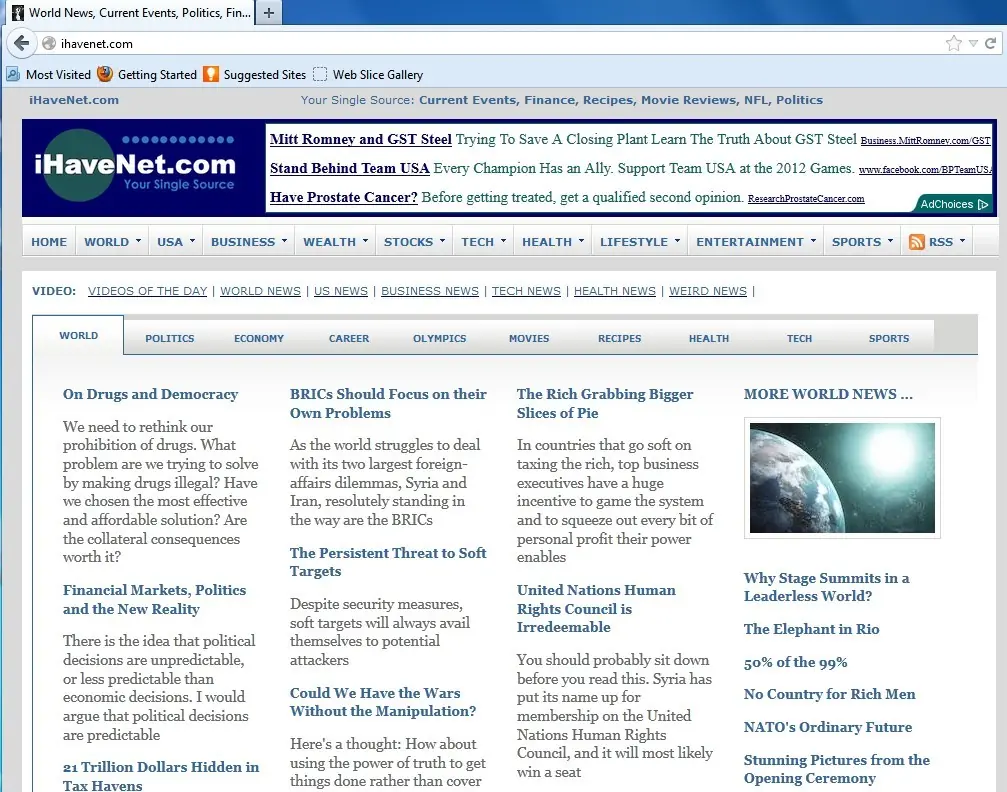Open The Rich Grabbing Bigger Slices of Pie
The image size is (1007, 792).
coord(604,403)
